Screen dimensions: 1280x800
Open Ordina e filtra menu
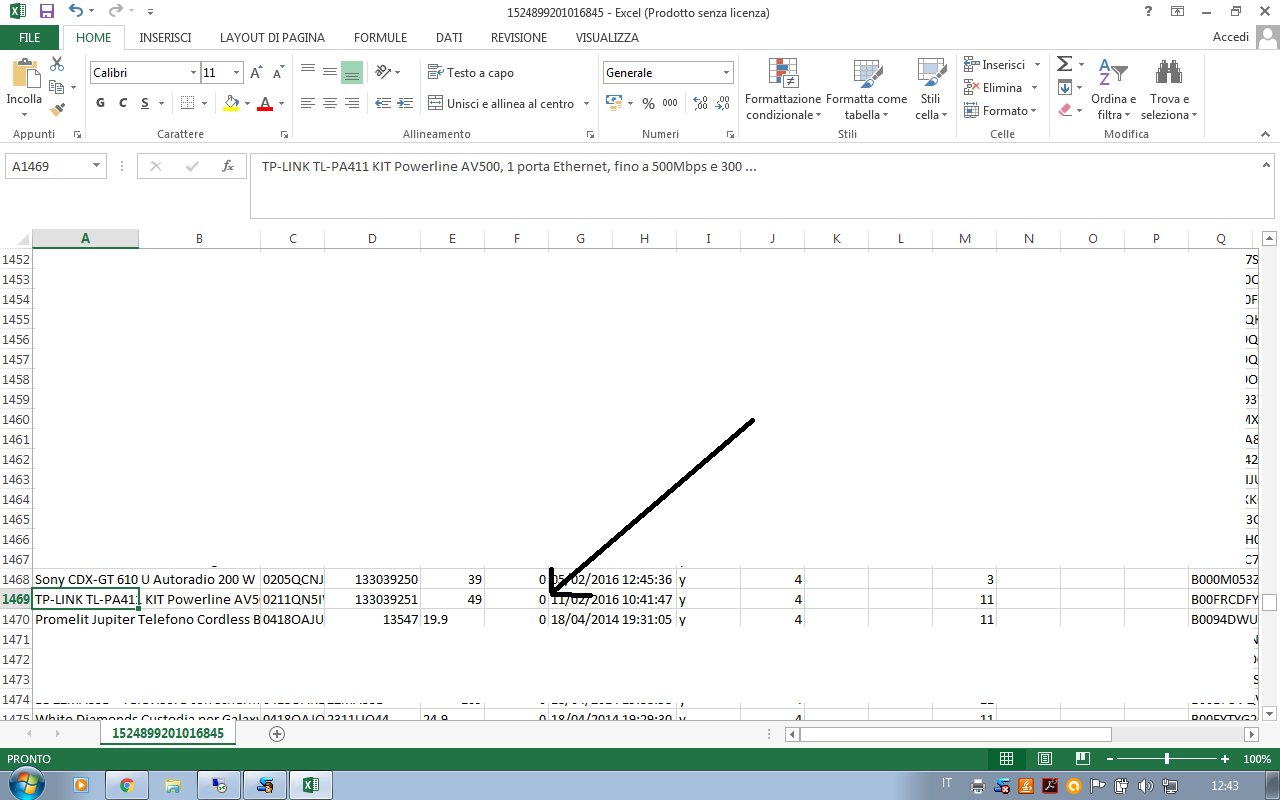pyautogui.click(x=1113, y=89)
